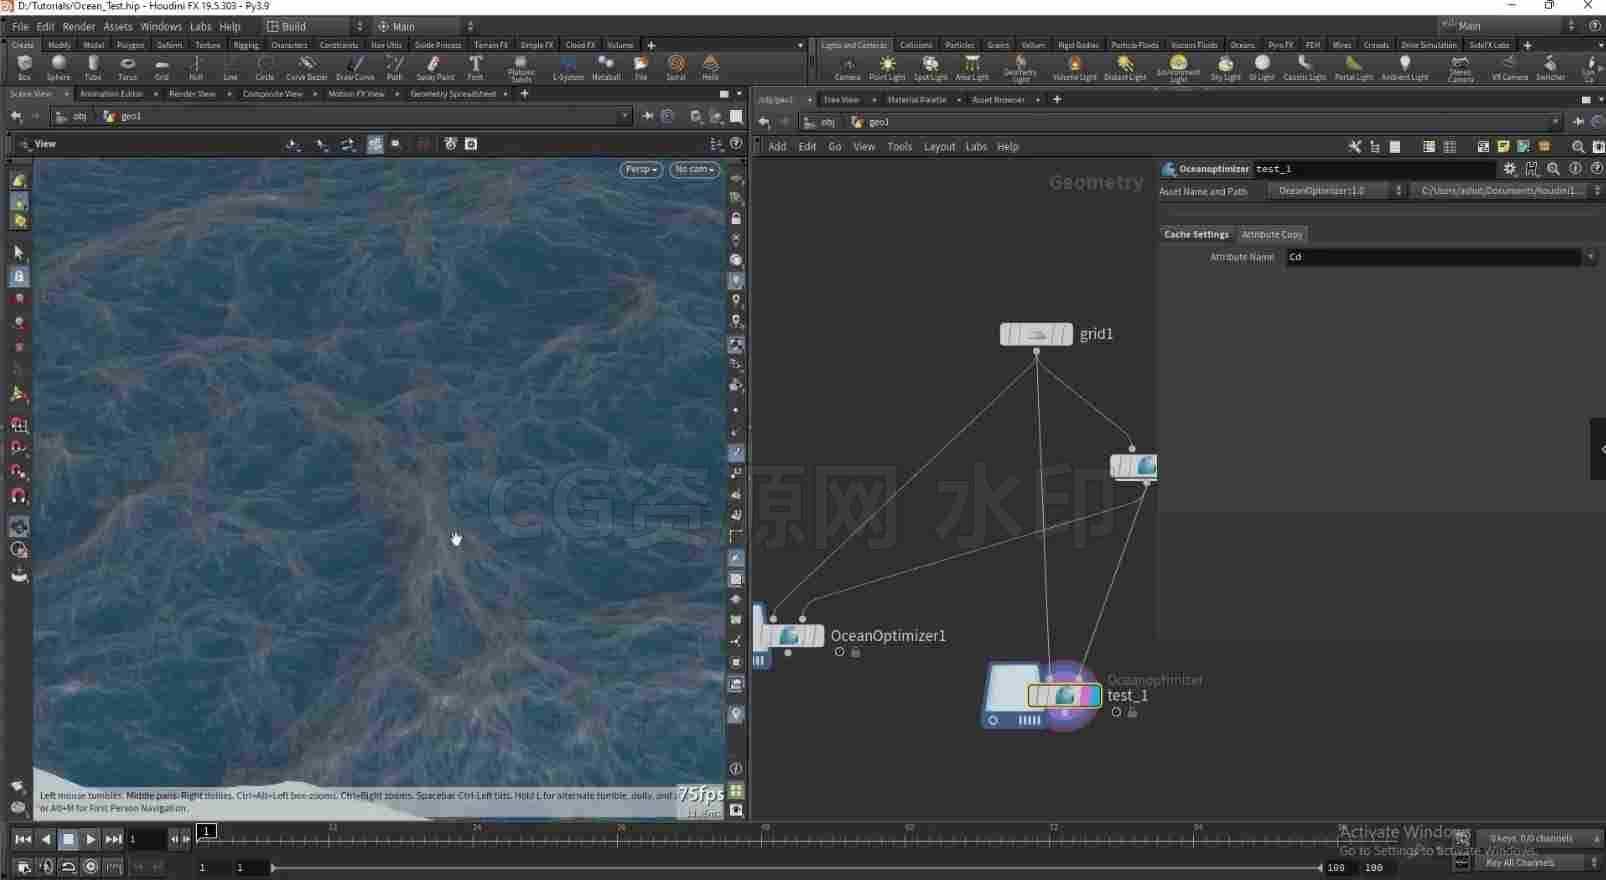Switch to the Attribute Copy tab
Viewport: 1606px width, 880px height.
pos(1272,234)
